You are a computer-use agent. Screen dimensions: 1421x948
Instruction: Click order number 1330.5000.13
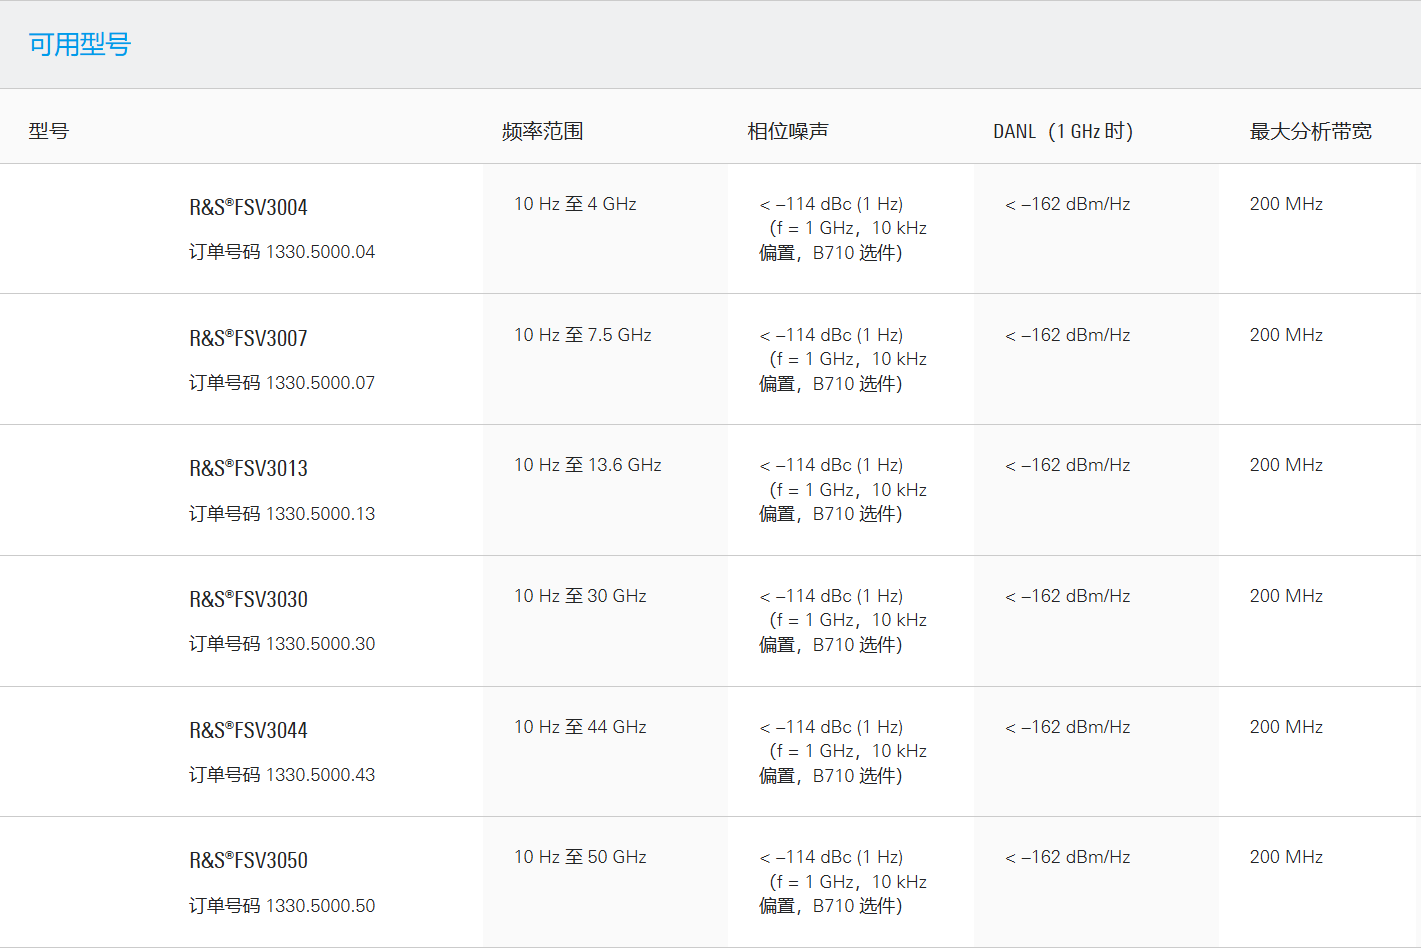click(320, 514)
